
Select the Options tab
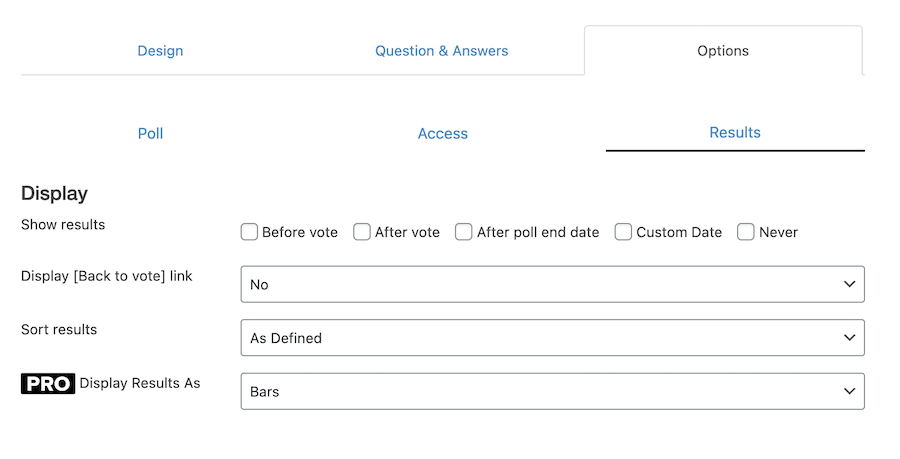coord(723,50)
